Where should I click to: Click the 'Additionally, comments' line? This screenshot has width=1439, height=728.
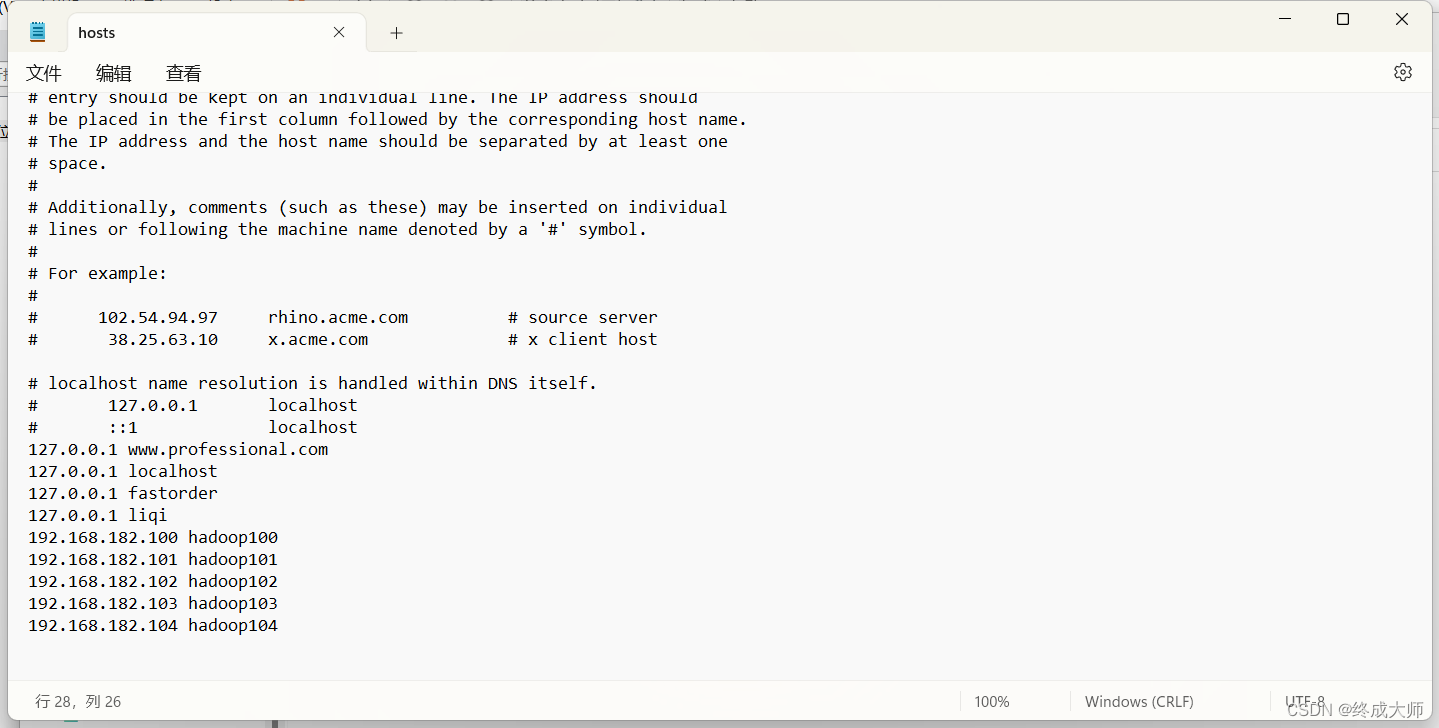[378, 207]
